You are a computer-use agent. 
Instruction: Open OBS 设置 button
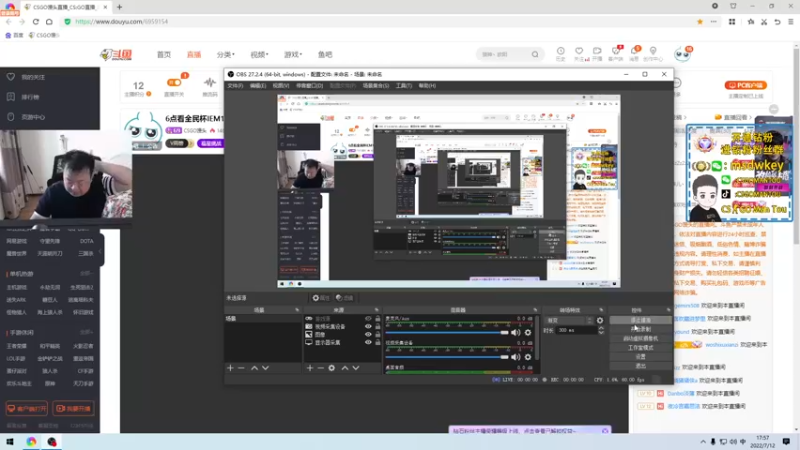pos(640,357)
